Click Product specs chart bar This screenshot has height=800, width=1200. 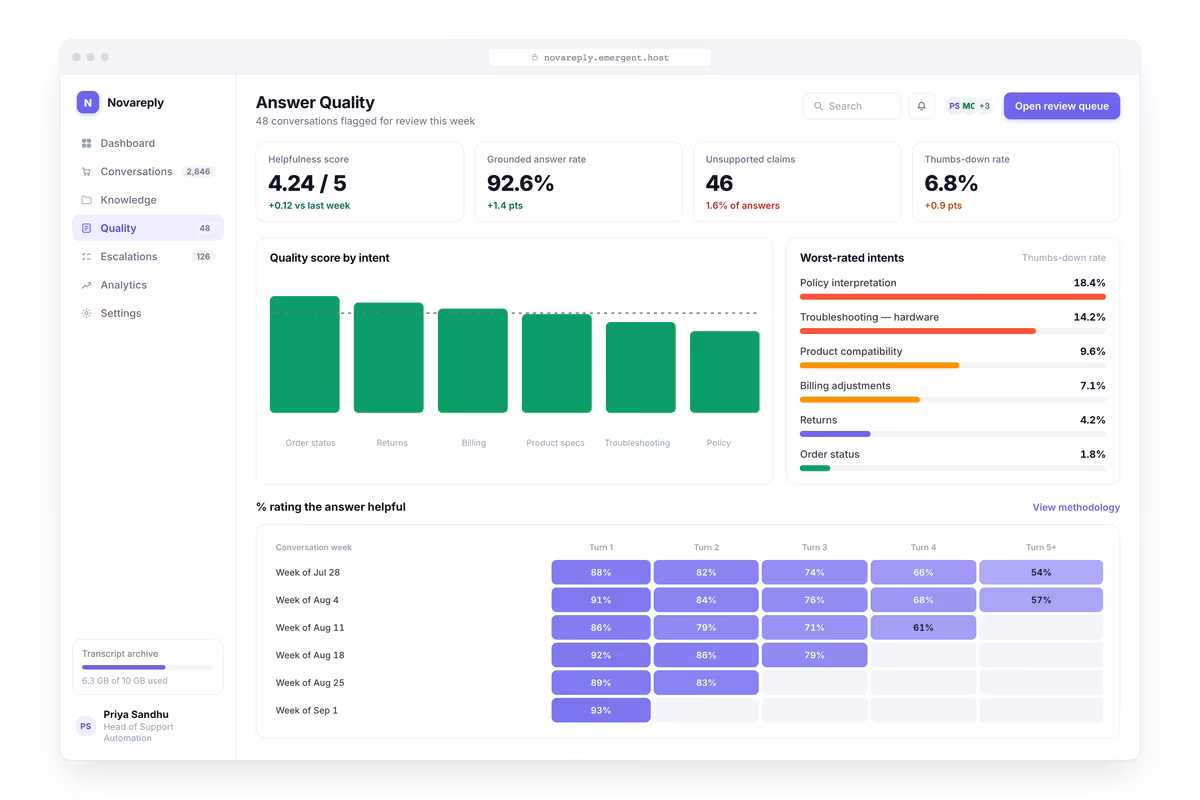pyautogui.click(x=557, y=364)
